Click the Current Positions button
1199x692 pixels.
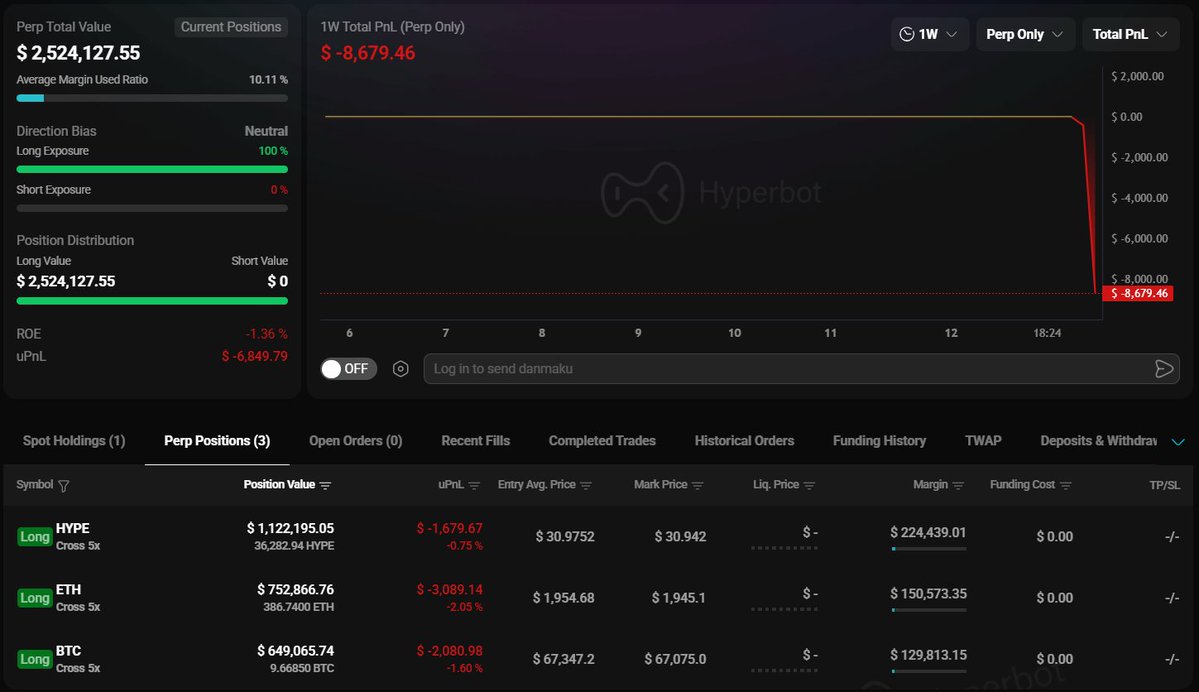(231, 27)
